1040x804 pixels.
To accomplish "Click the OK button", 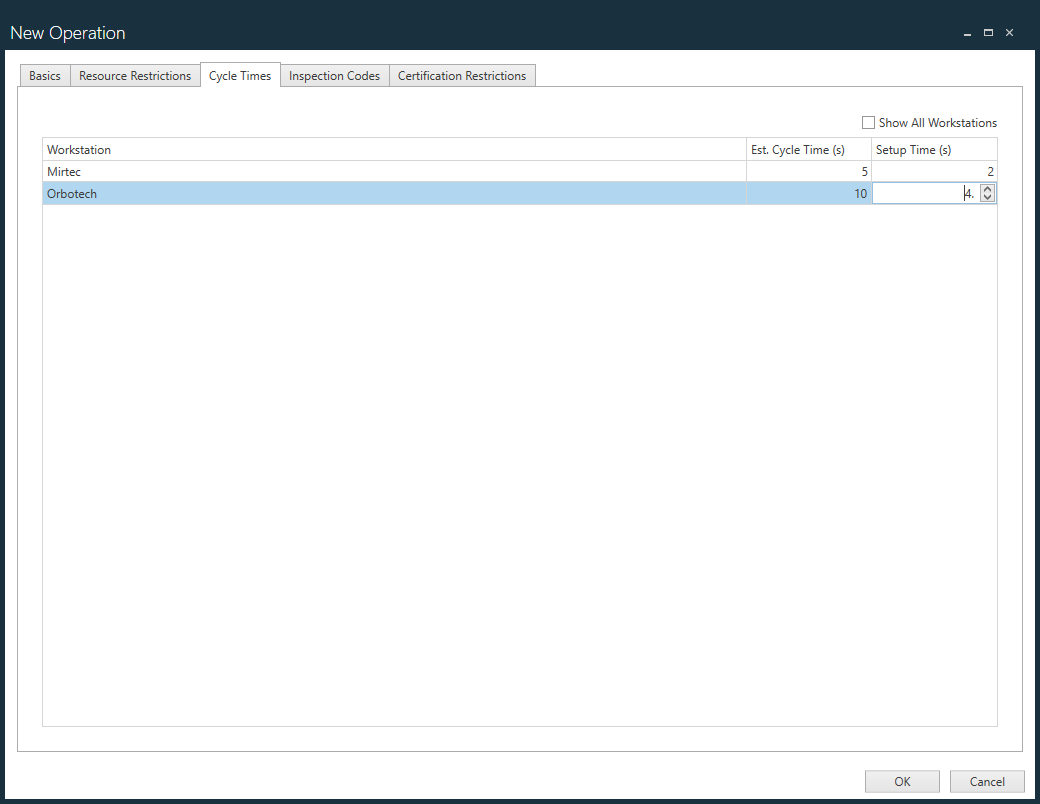I will click(x=902, y=781).
